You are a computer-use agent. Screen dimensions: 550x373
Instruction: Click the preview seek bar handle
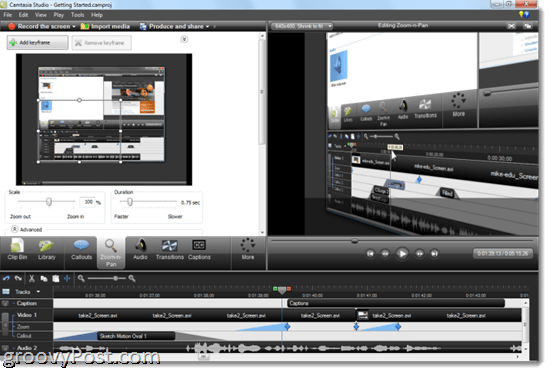coord(355,241)
